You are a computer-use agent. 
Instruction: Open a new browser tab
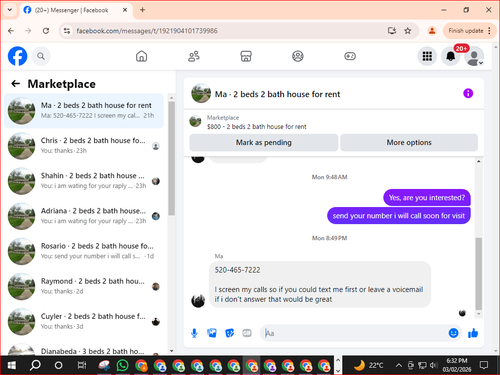point(142,10)
